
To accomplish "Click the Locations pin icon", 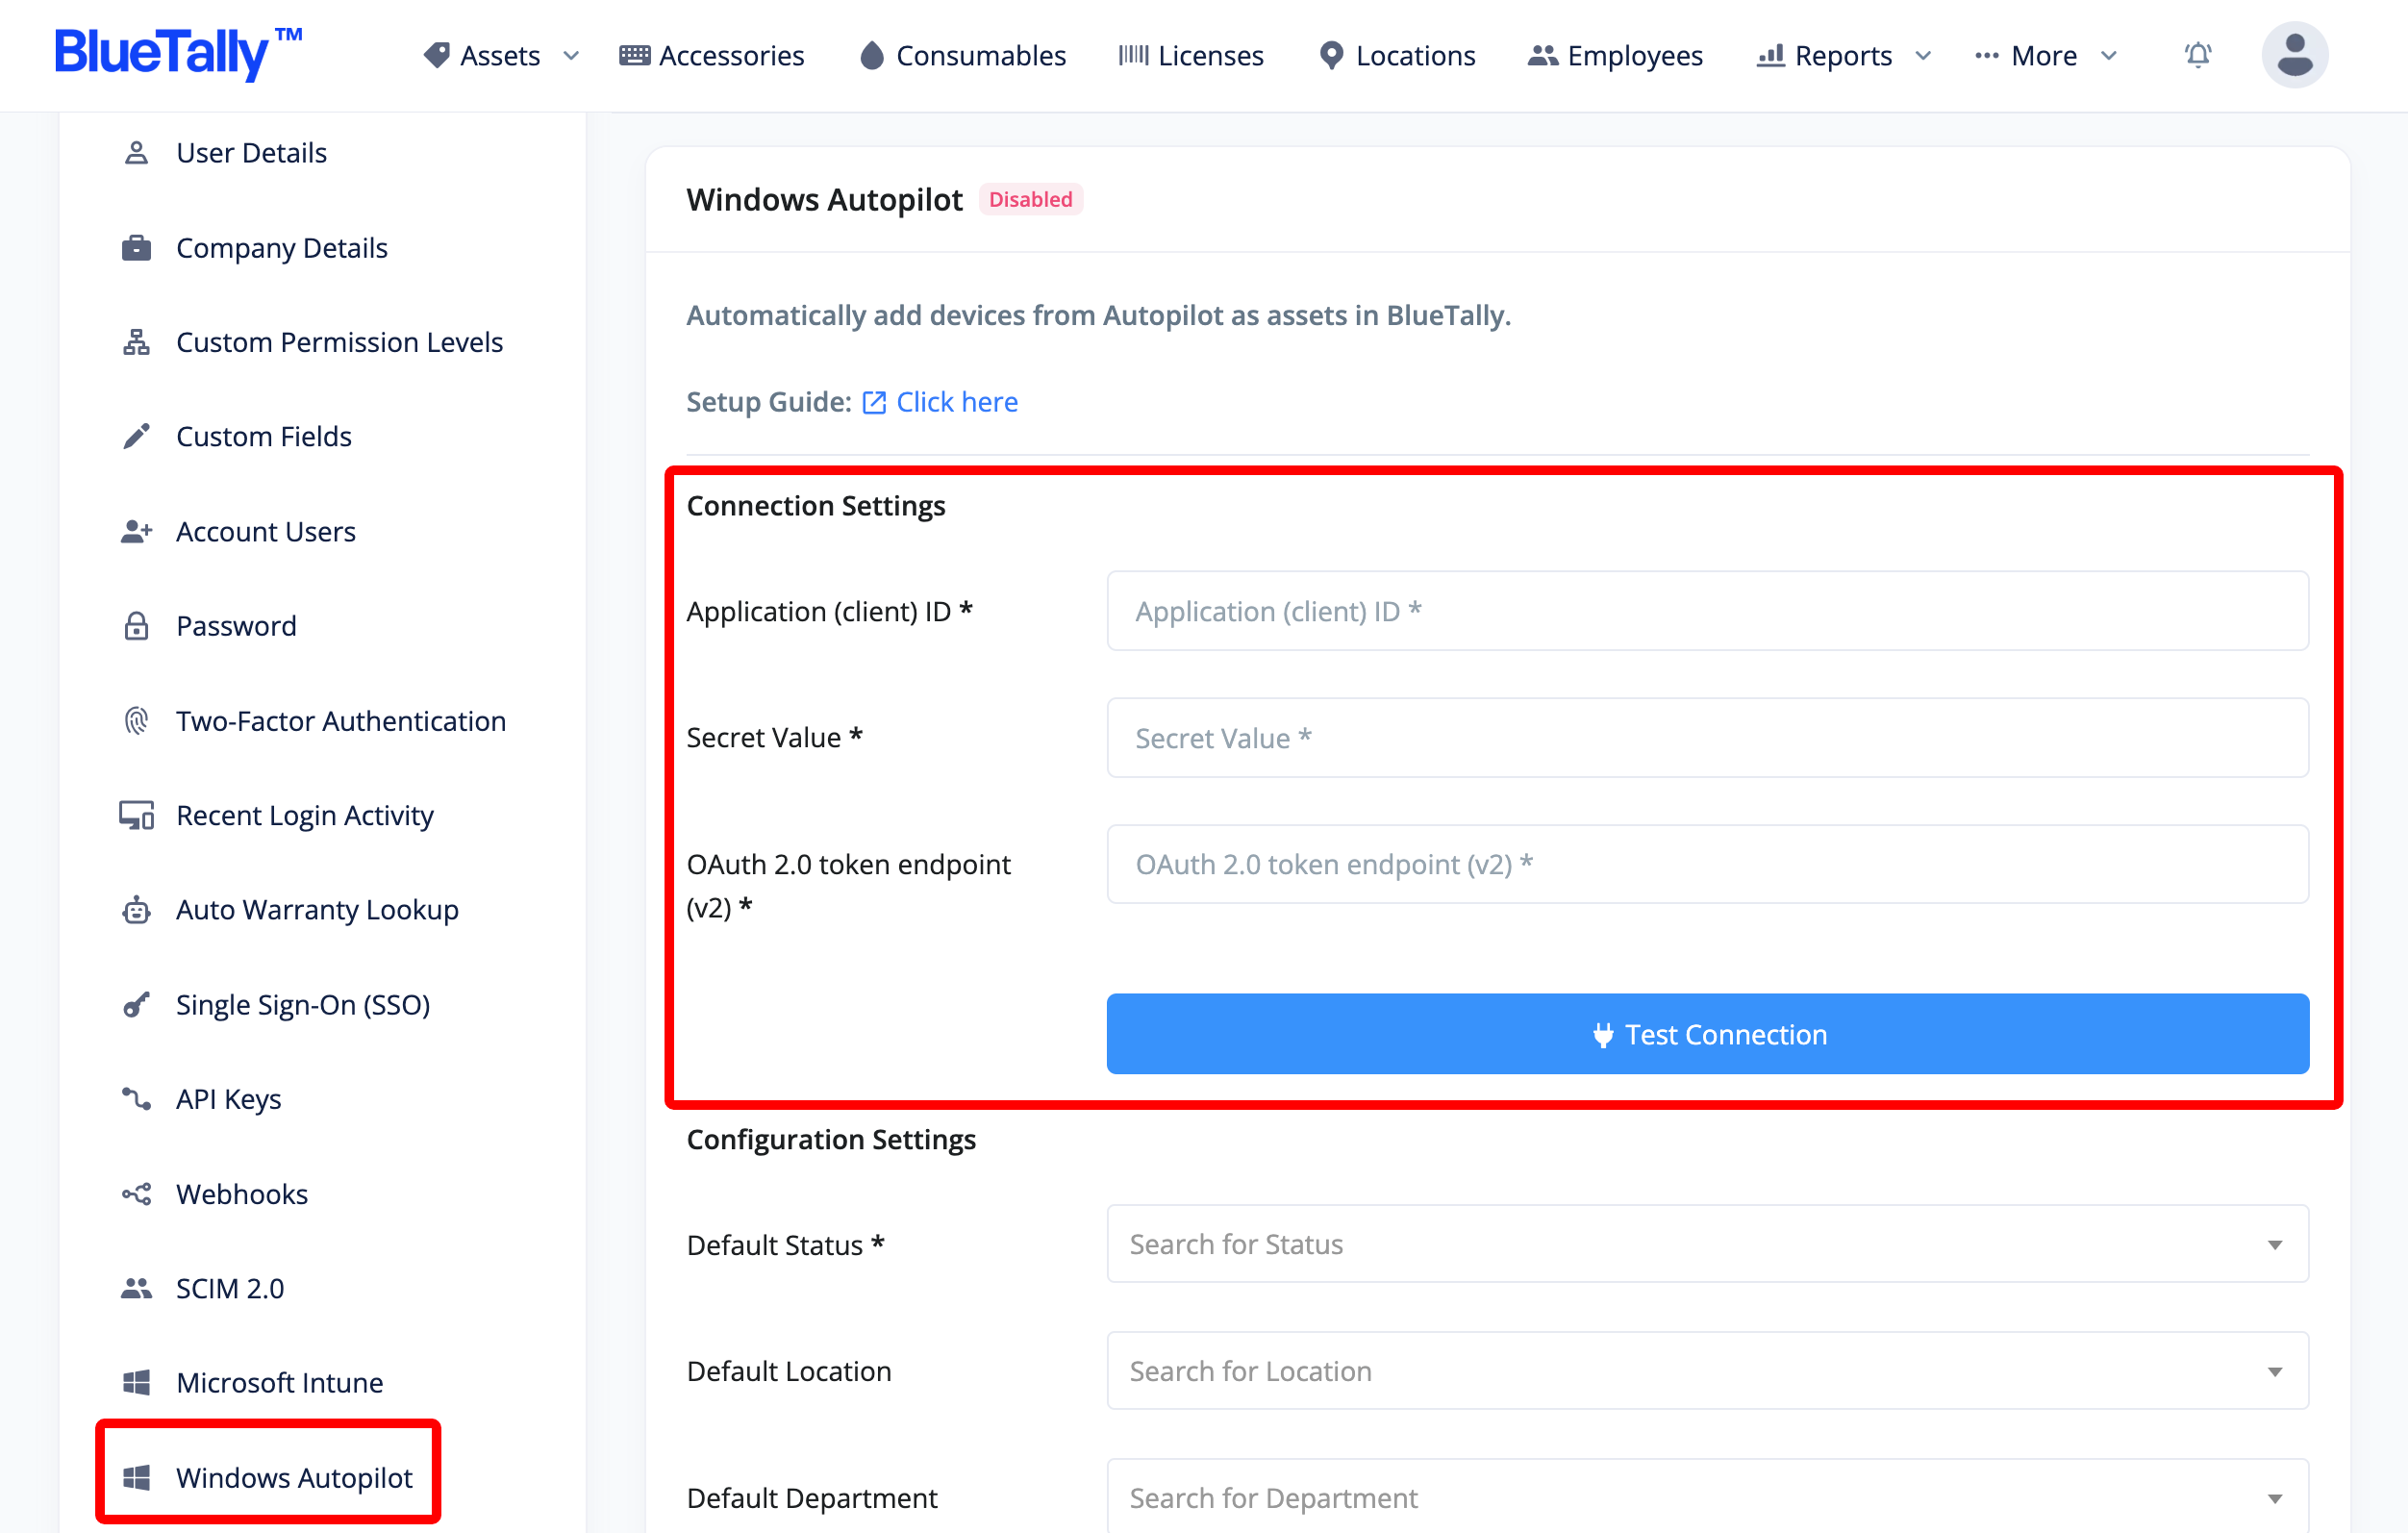I will tap(1331, 55).
